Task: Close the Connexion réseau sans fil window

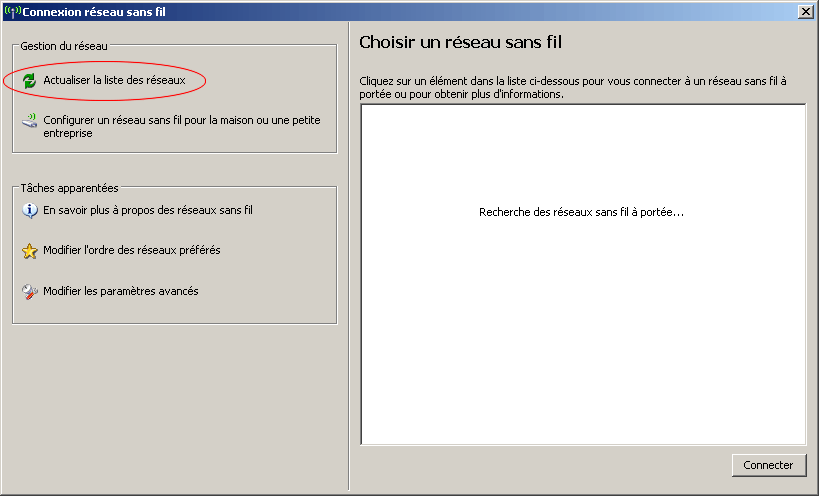Action: [x=806, y=10]
